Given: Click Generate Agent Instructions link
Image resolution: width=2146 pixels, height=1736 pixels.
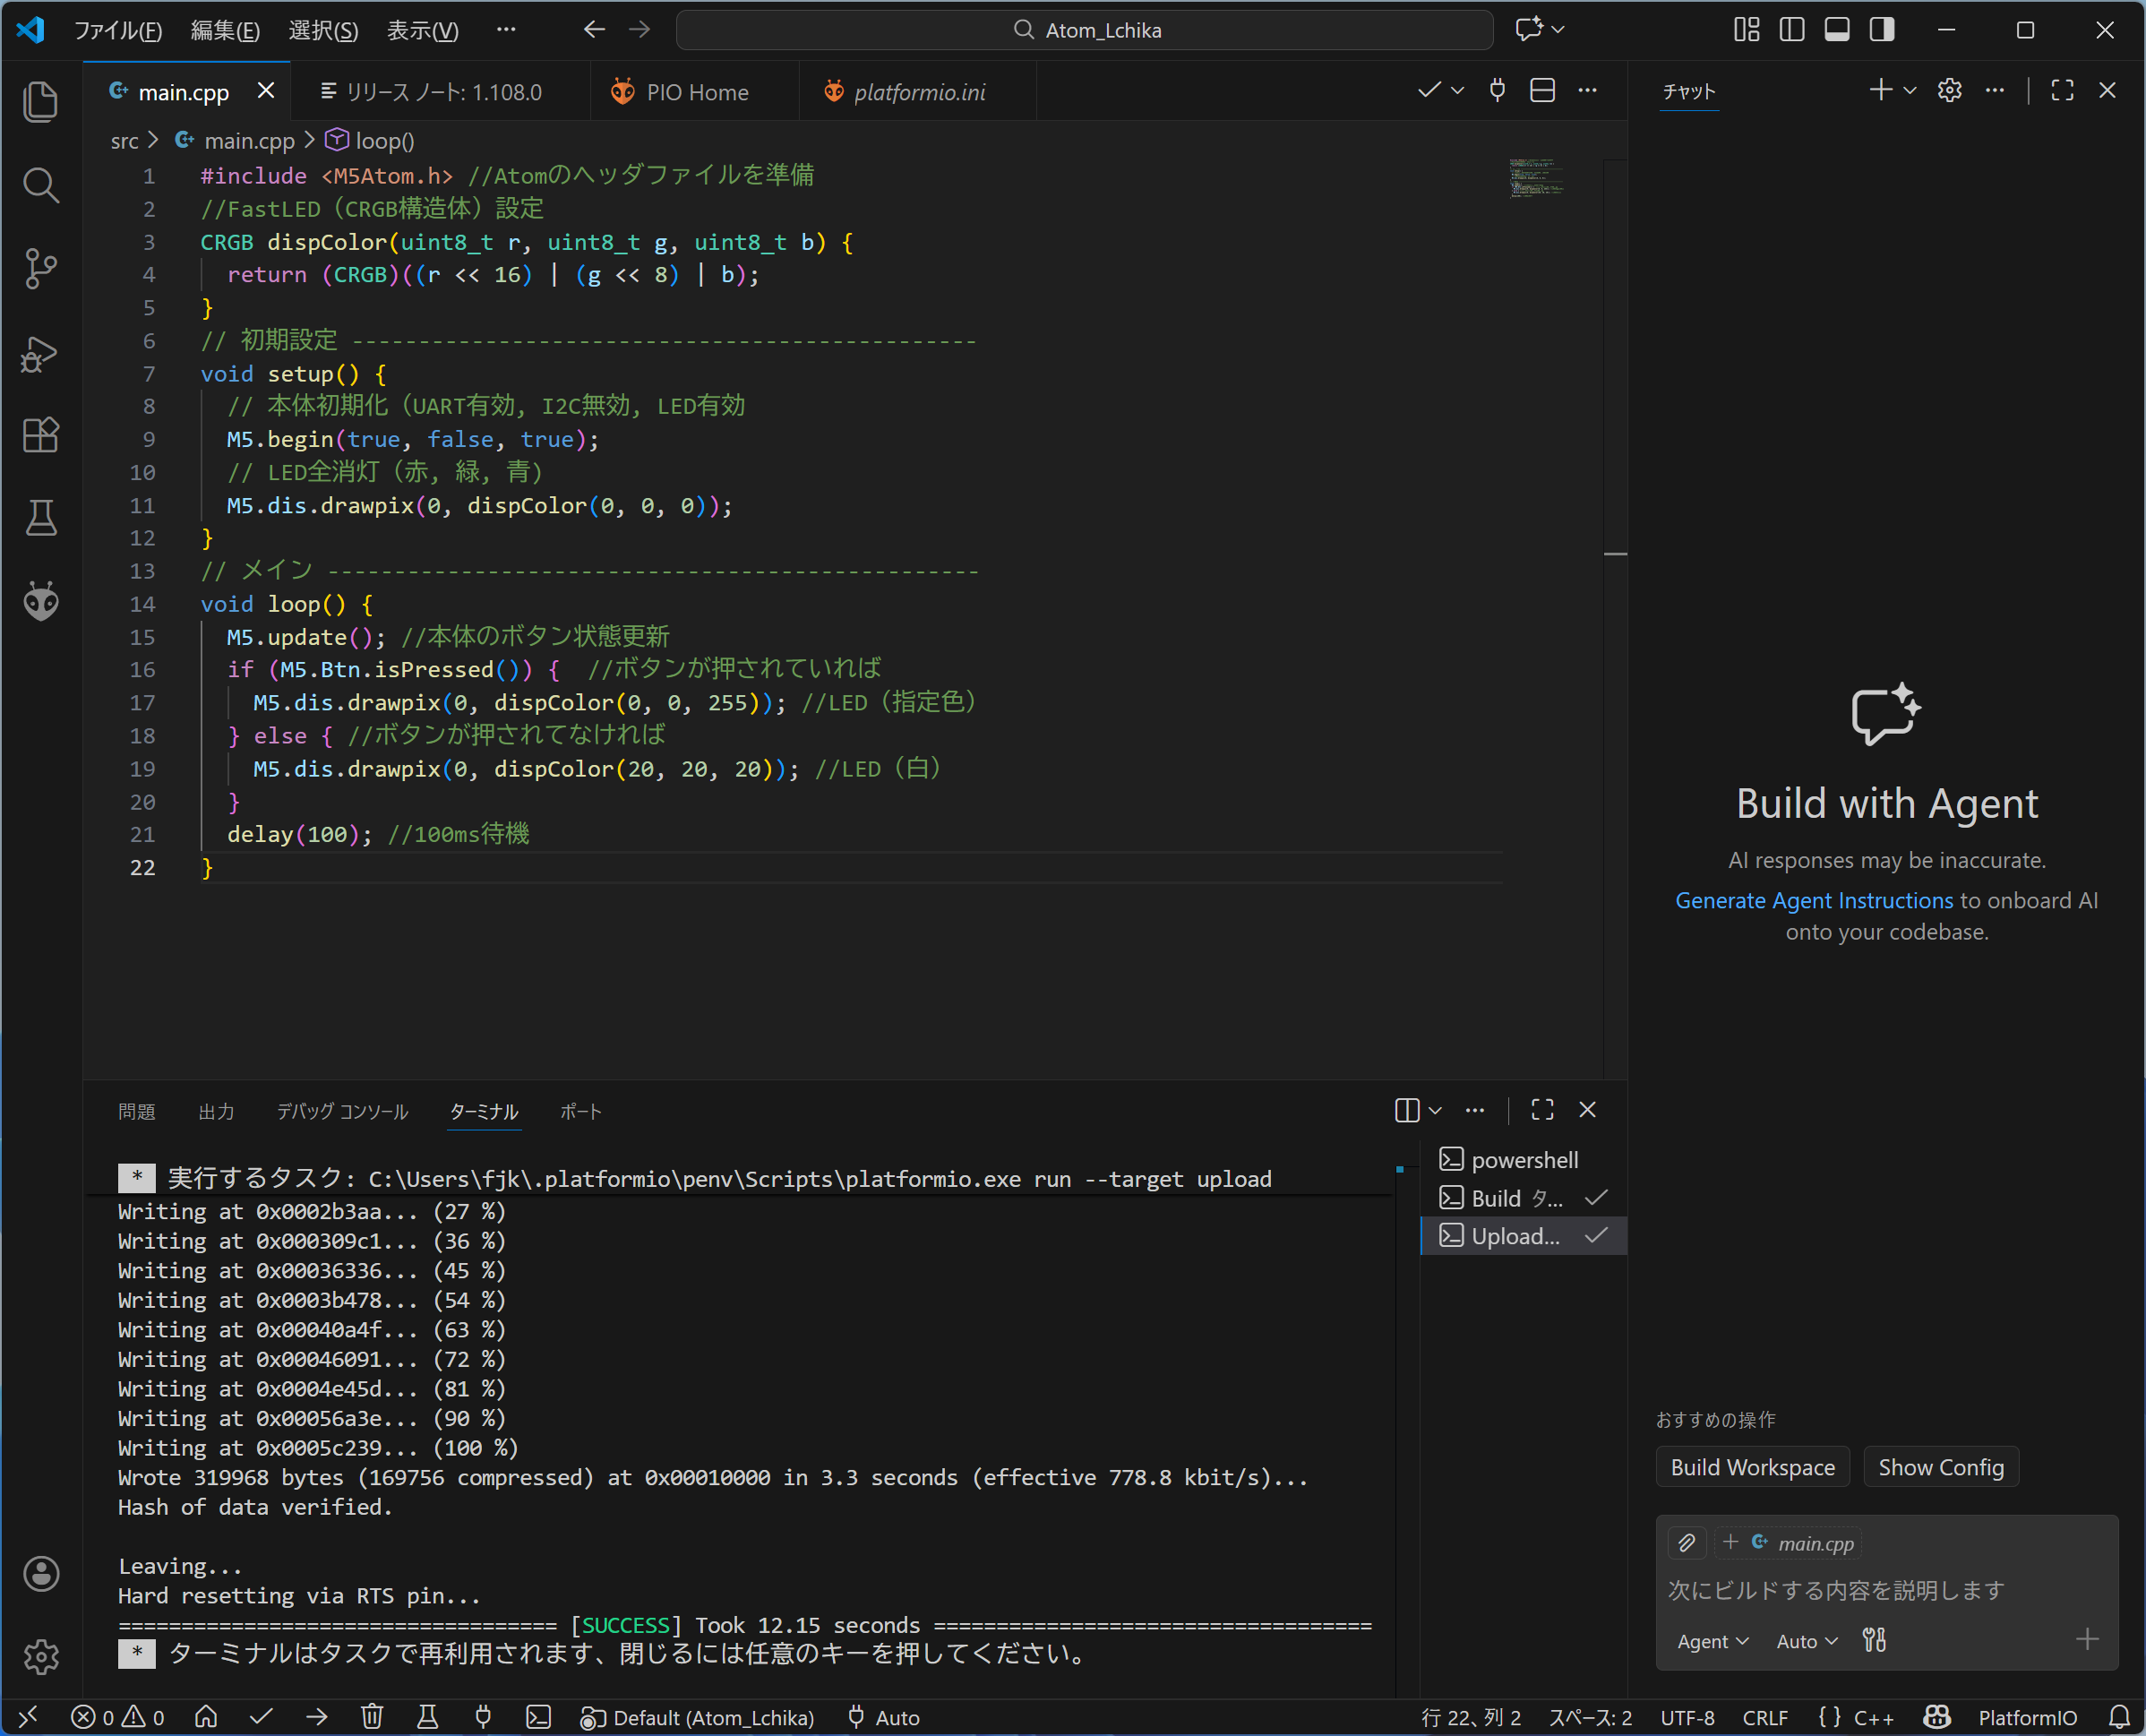Looking at the screenshot, I should click(1813, 900).
